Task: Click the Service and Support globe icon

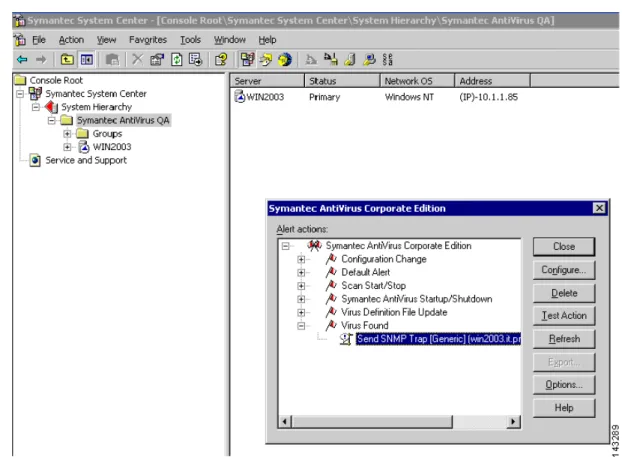Action: (x=35, y=160)
